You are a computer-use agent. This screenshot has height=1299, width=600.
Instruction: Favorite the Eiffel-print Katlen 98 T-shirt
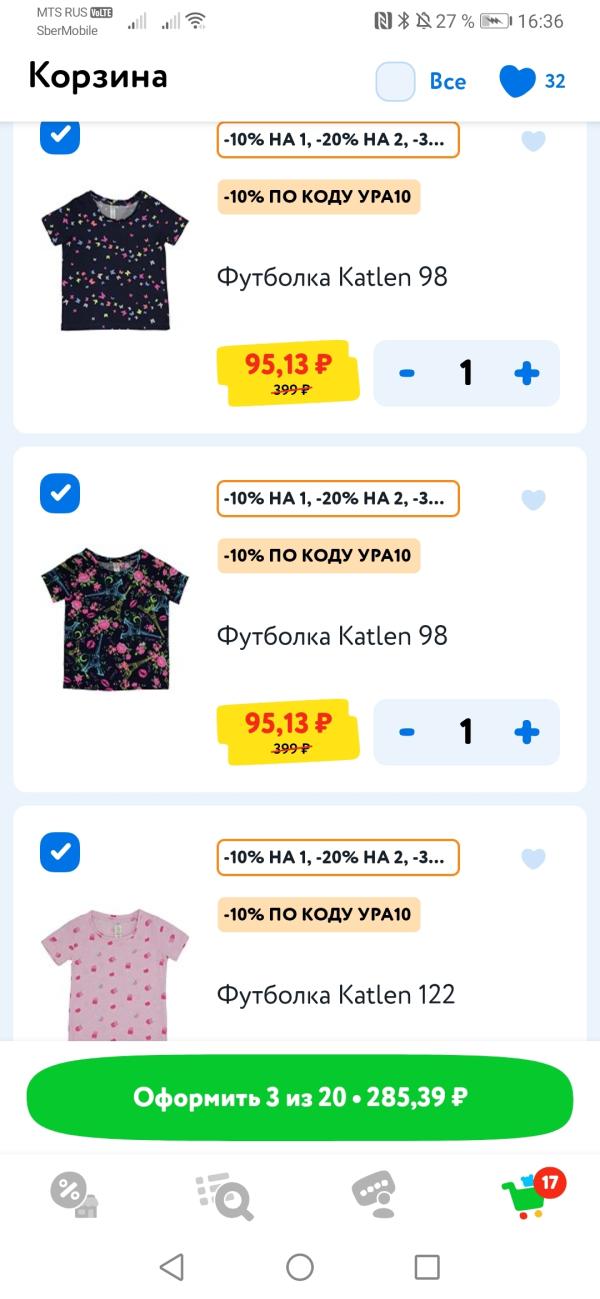pyautogui.click(x=534, y=499)
